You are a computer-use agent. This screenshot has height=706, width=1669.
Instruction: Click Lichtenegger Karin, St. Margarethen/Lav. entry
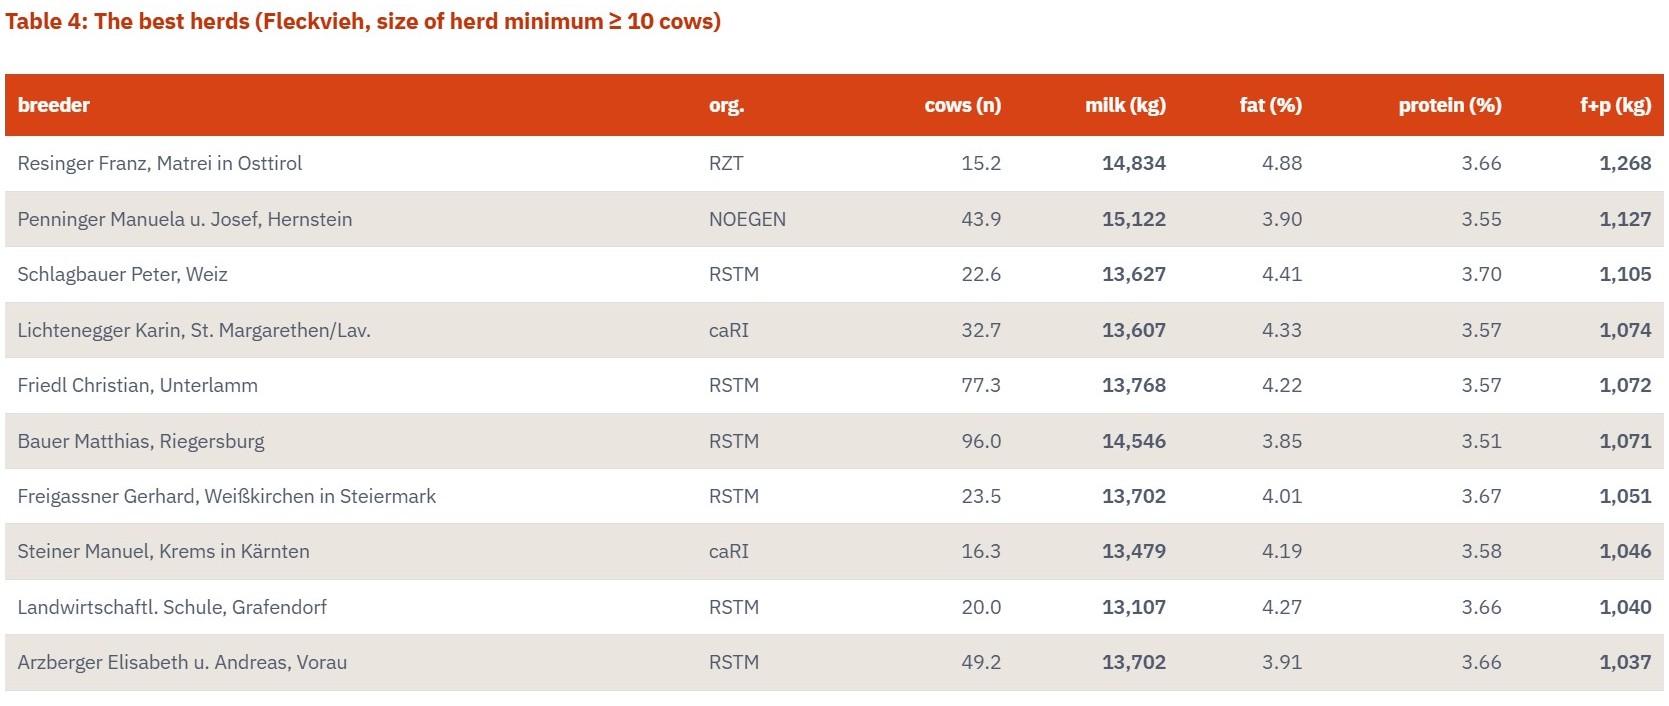(x=194, y=330)
